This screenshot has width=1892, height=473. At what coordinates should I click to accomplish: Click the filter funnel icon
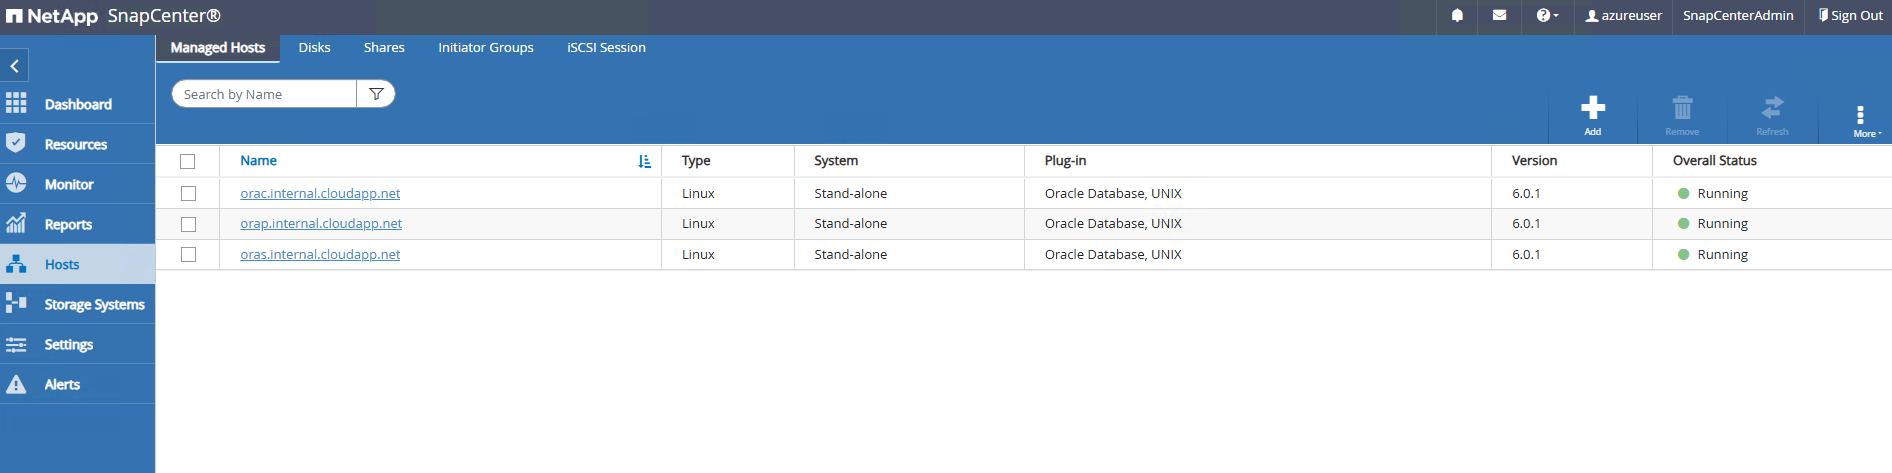[376, 94]
